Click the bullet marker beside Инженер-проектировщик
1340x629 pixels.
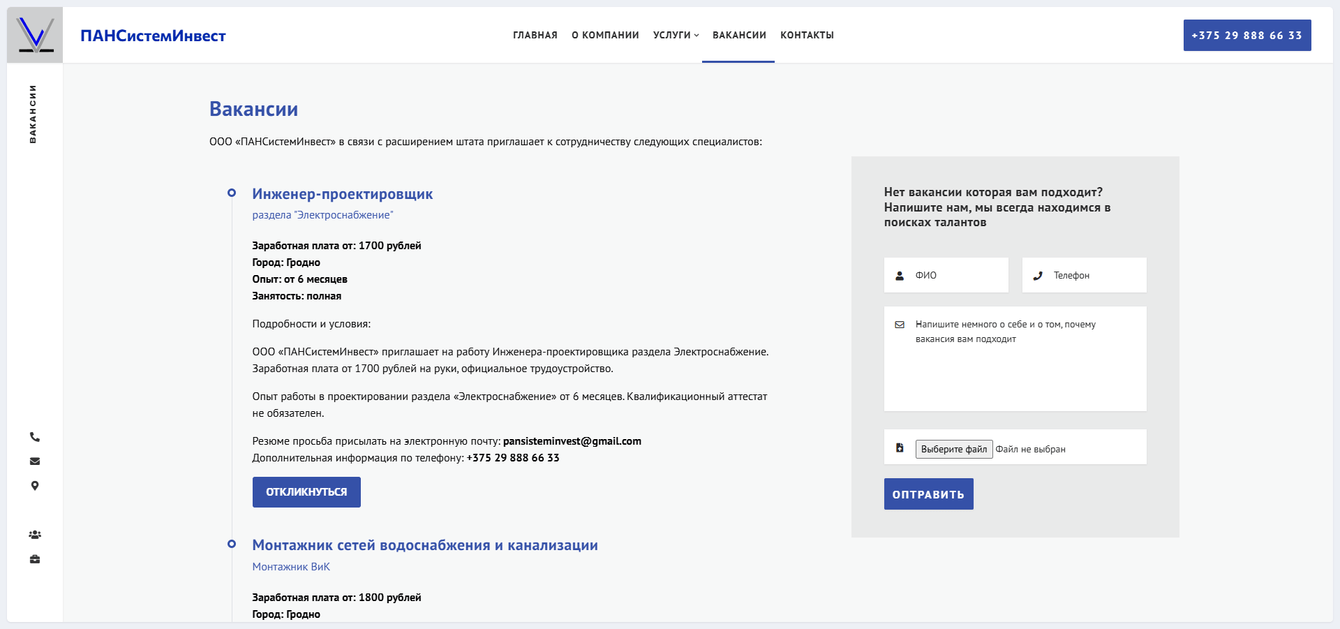coord(232,192)
